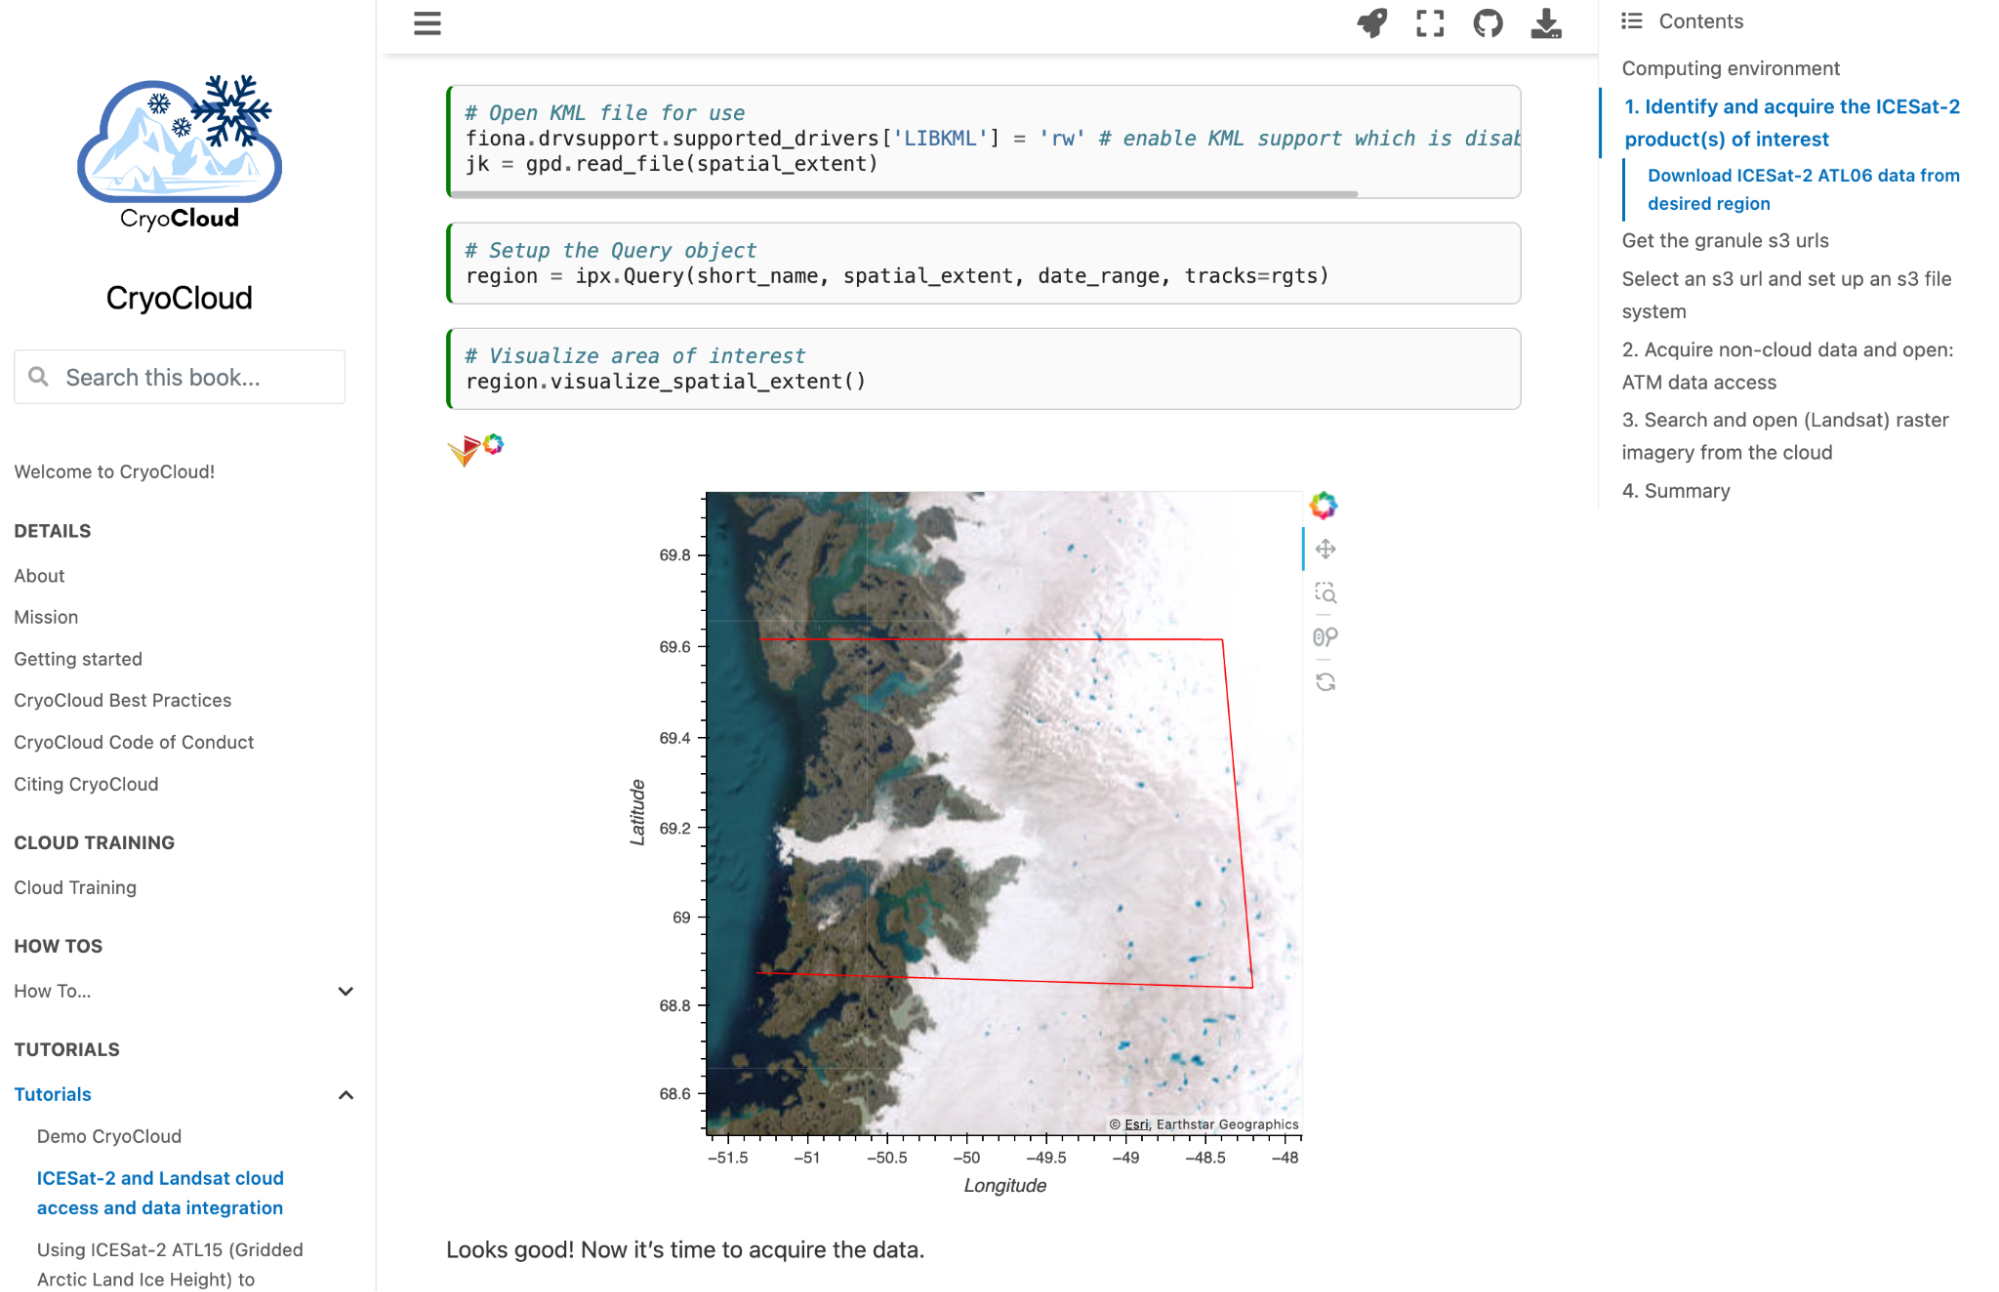Activate the Box Zoom map tool

(1325, 593)
